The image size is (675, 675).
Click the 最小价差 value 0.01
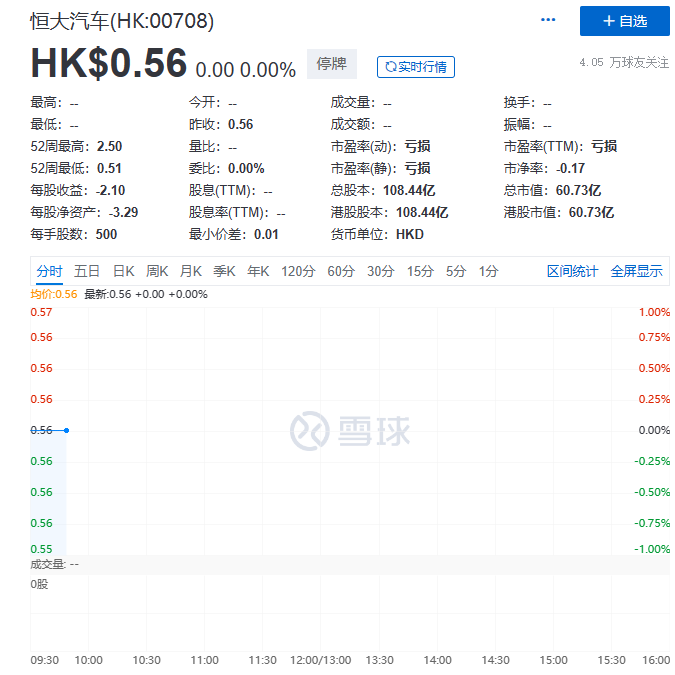pyautogui.click(x=266, y=234)
